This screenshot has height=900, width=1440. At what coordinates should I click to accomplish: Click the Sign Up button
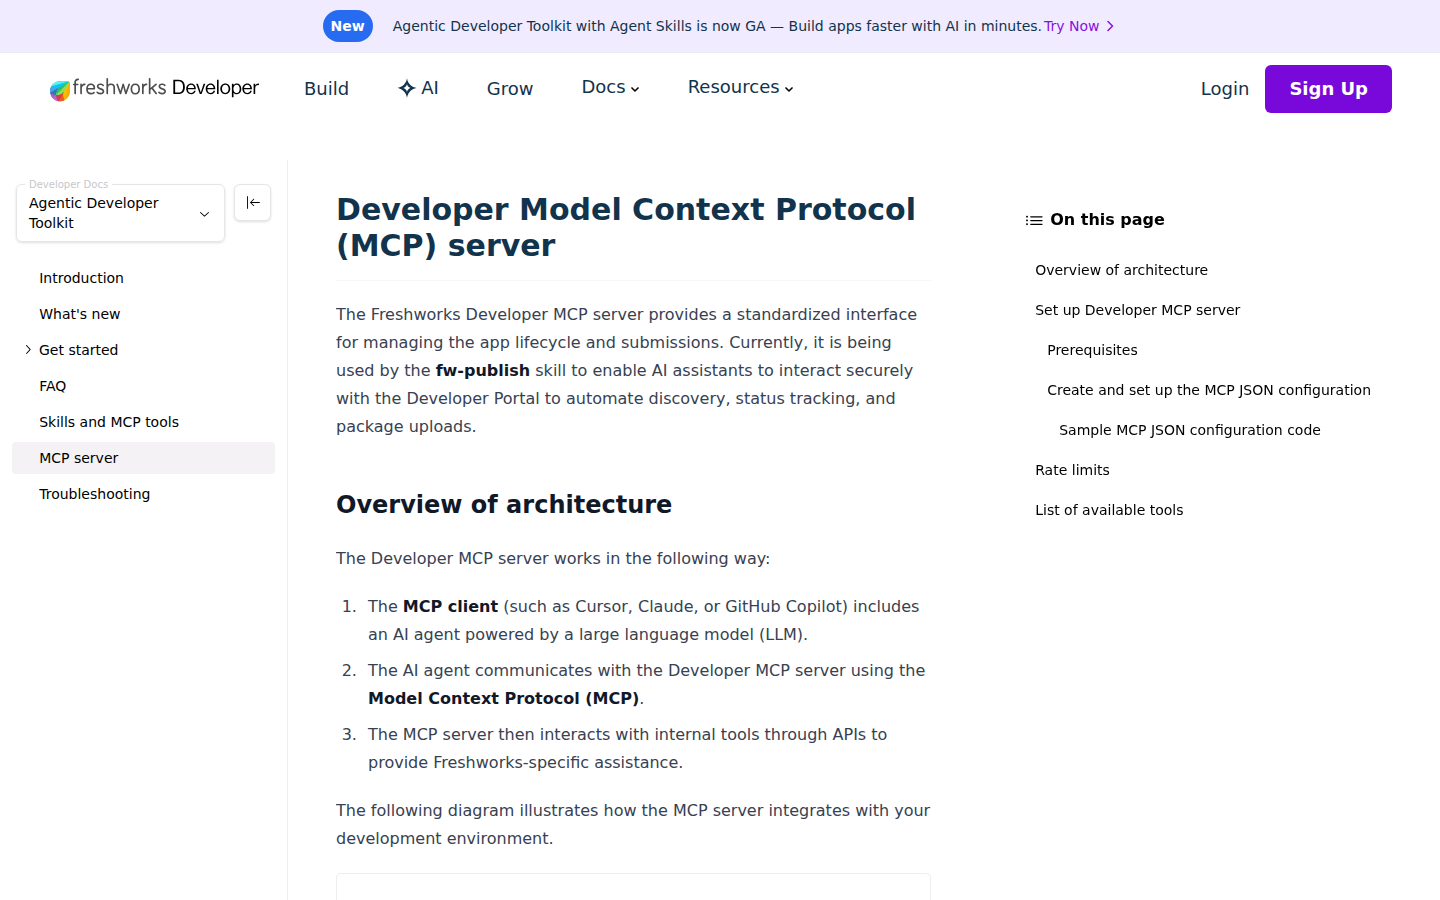1328,89
